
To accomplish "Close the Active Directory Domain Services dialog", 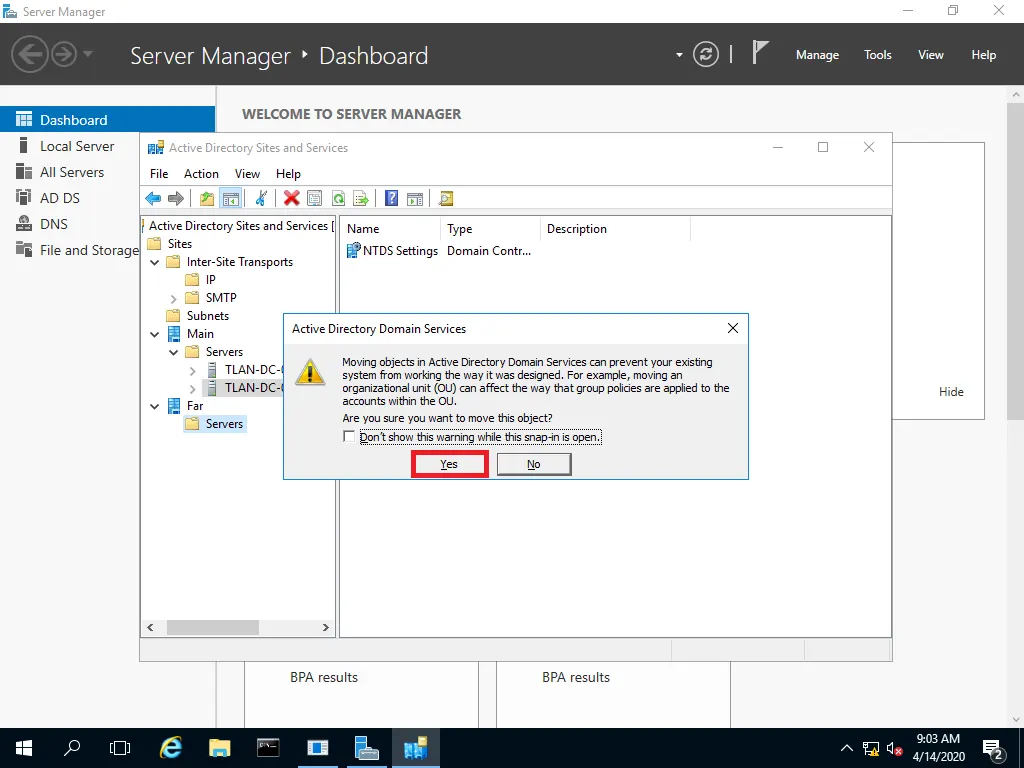I will pos(733,328).
